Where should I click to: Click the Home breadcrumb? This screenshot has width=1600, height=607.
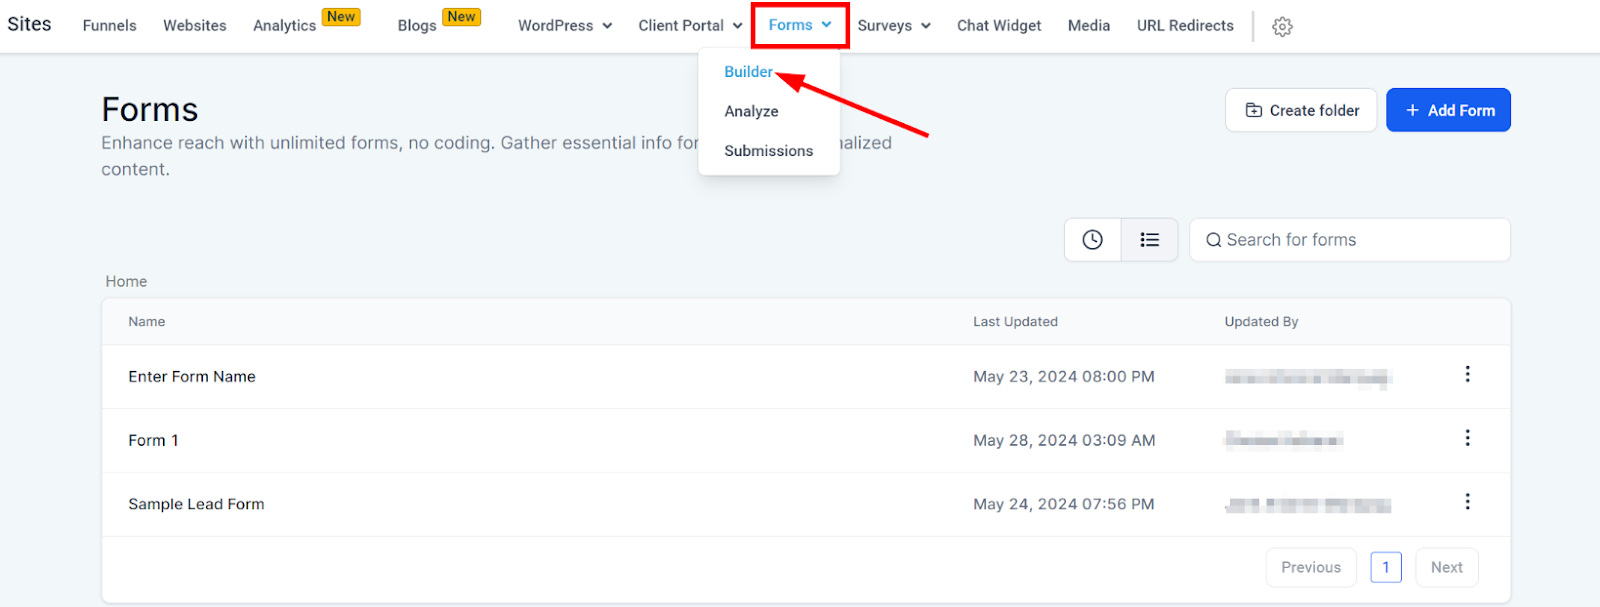(x=126, y=282)
